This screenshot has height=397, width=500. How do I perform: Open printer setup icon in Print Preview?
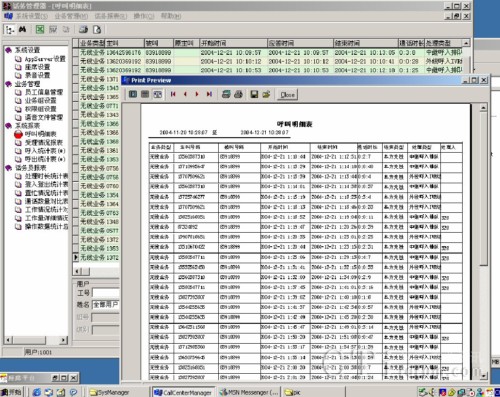[226, 94]
